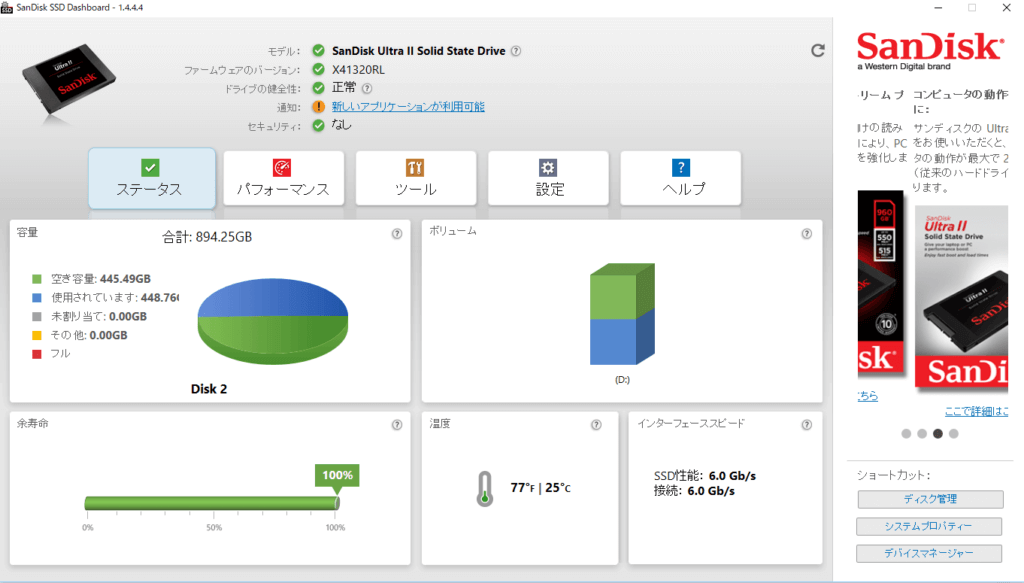The width and height of the screenshot is (1024, 583).
Task: Go to the 設定 tab
Action: [x=549, y=178]
